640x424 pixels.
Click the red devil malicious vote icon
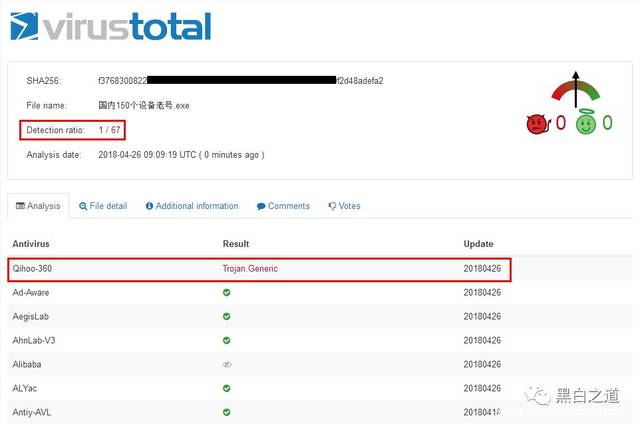(538, 124)
